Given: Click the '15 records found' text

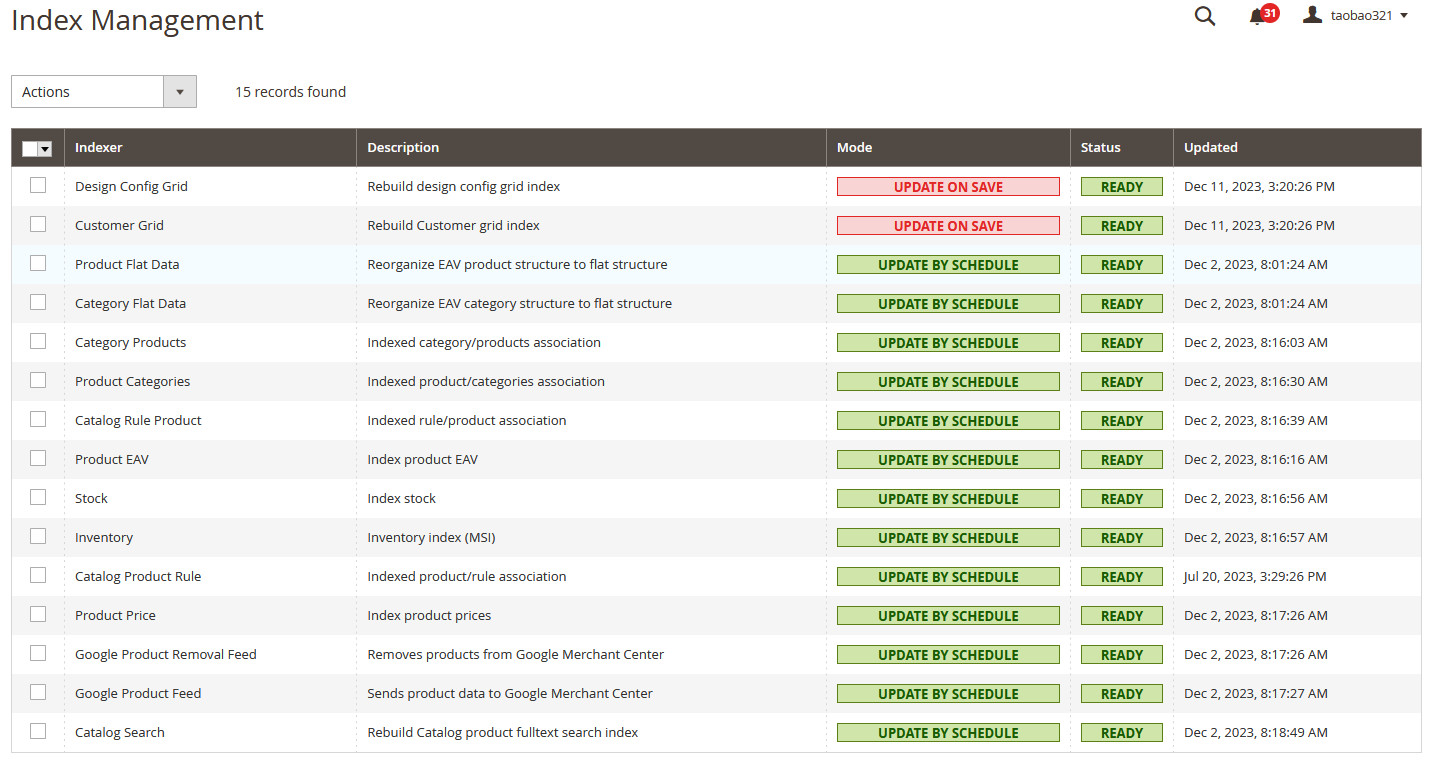Looking at the screenshot, I should (x=290, y=91).
